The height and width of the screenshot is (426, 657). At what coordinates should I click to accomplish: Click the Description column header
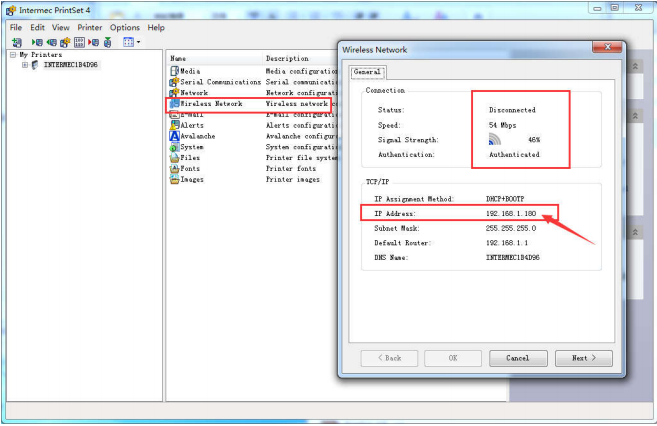tap(287, 59)
